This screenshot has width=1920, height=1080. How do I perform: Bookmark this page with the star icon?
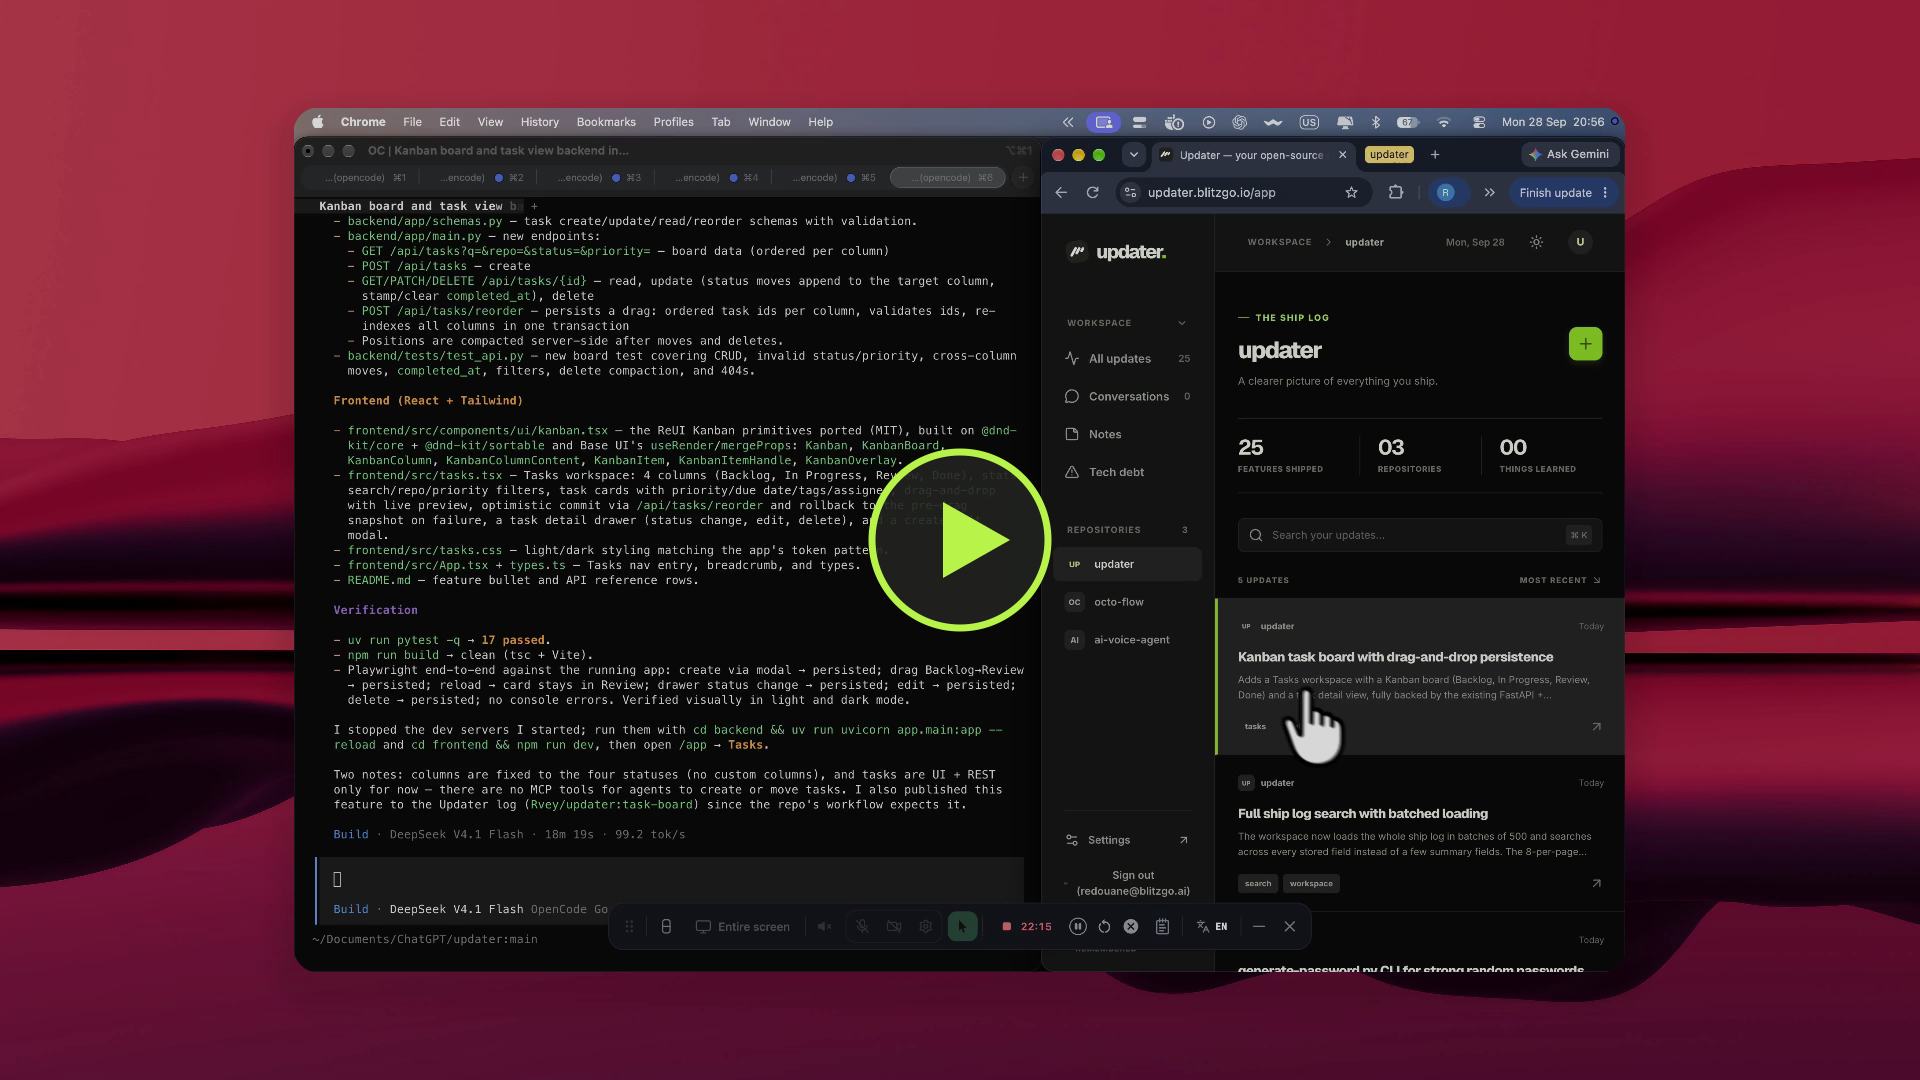[x=1351, y=193]
